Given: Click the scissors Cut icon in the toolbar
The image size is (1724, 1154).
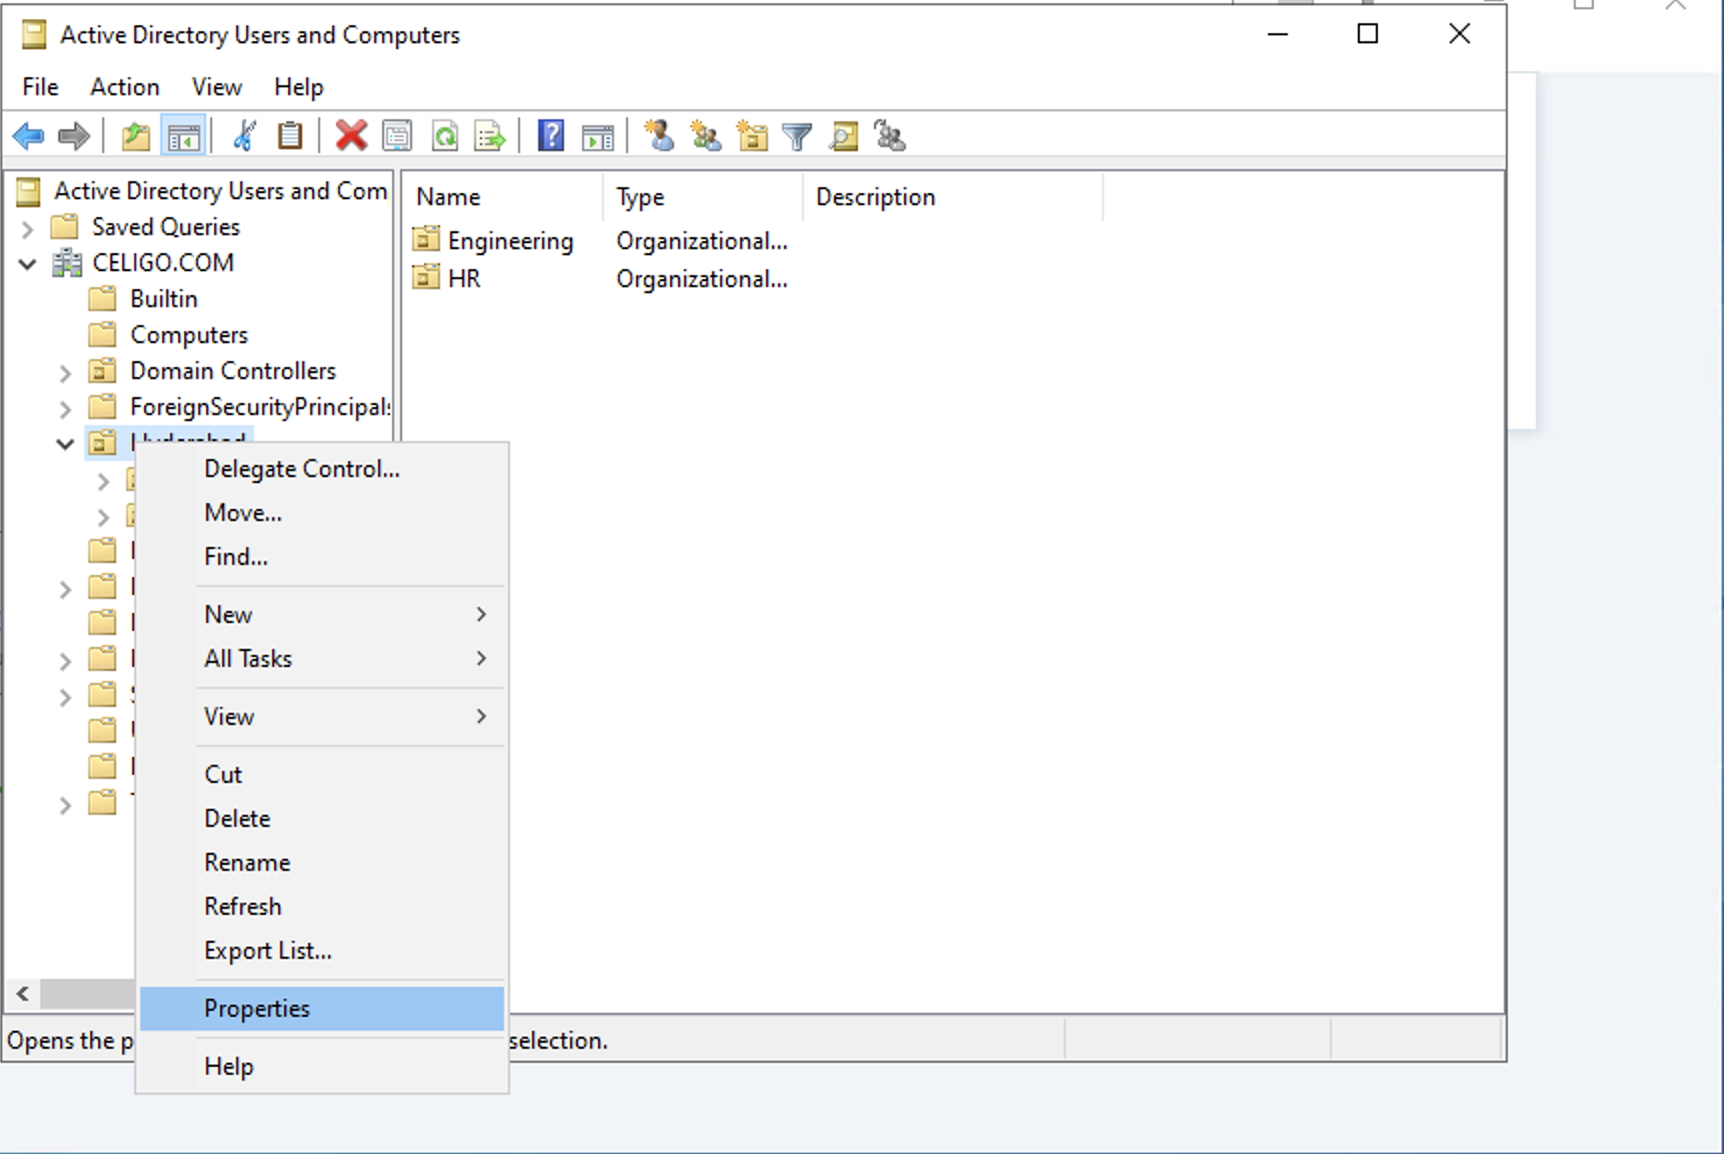Looking at the screenshot, I should point(244,136).
